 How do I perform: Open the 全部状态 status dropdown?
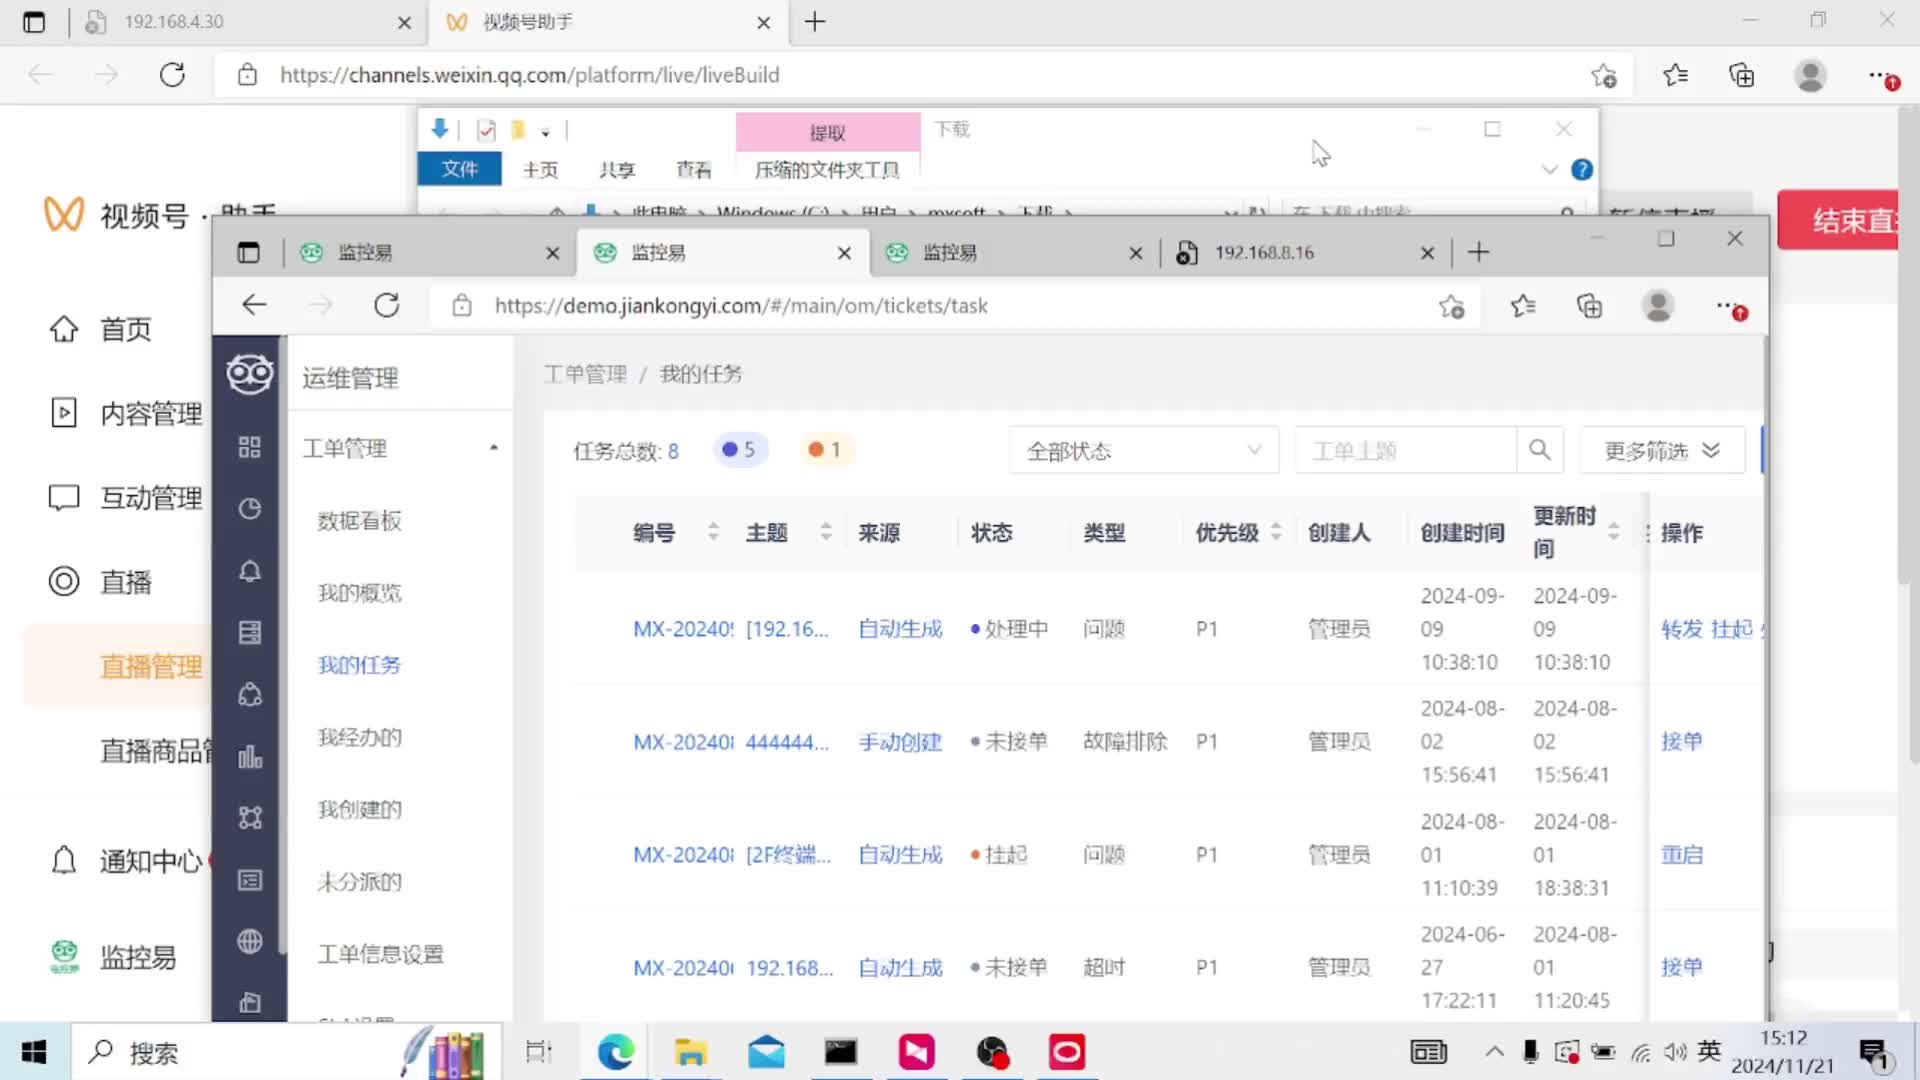(1143, 451)
